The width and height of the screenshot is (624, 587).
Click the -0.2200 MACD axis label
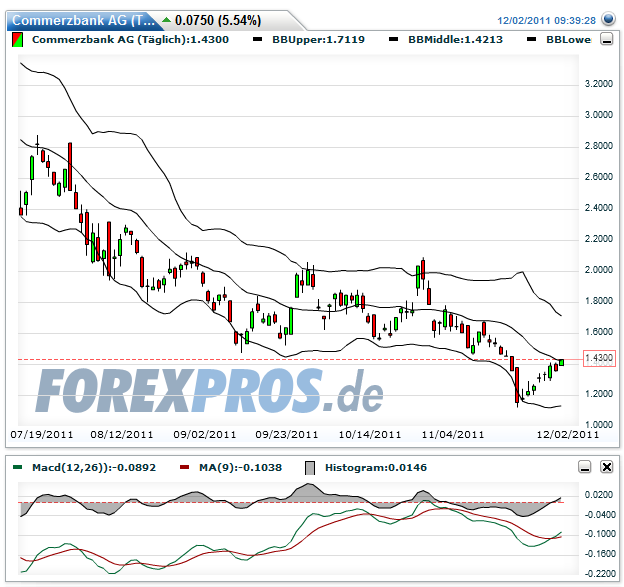pos(599,573)
